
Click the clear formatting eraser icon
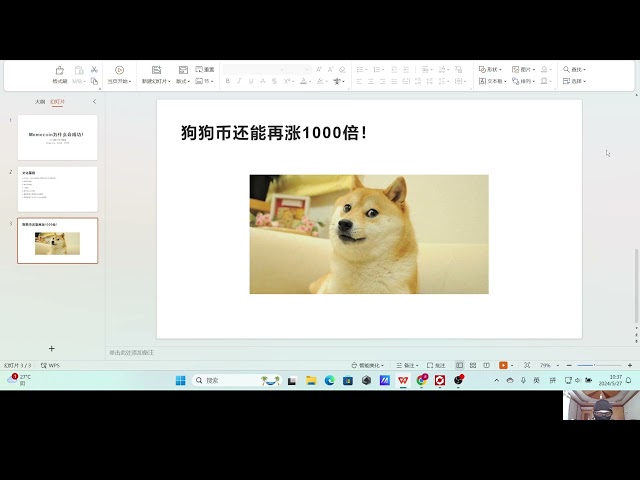[x=342, y=69]
